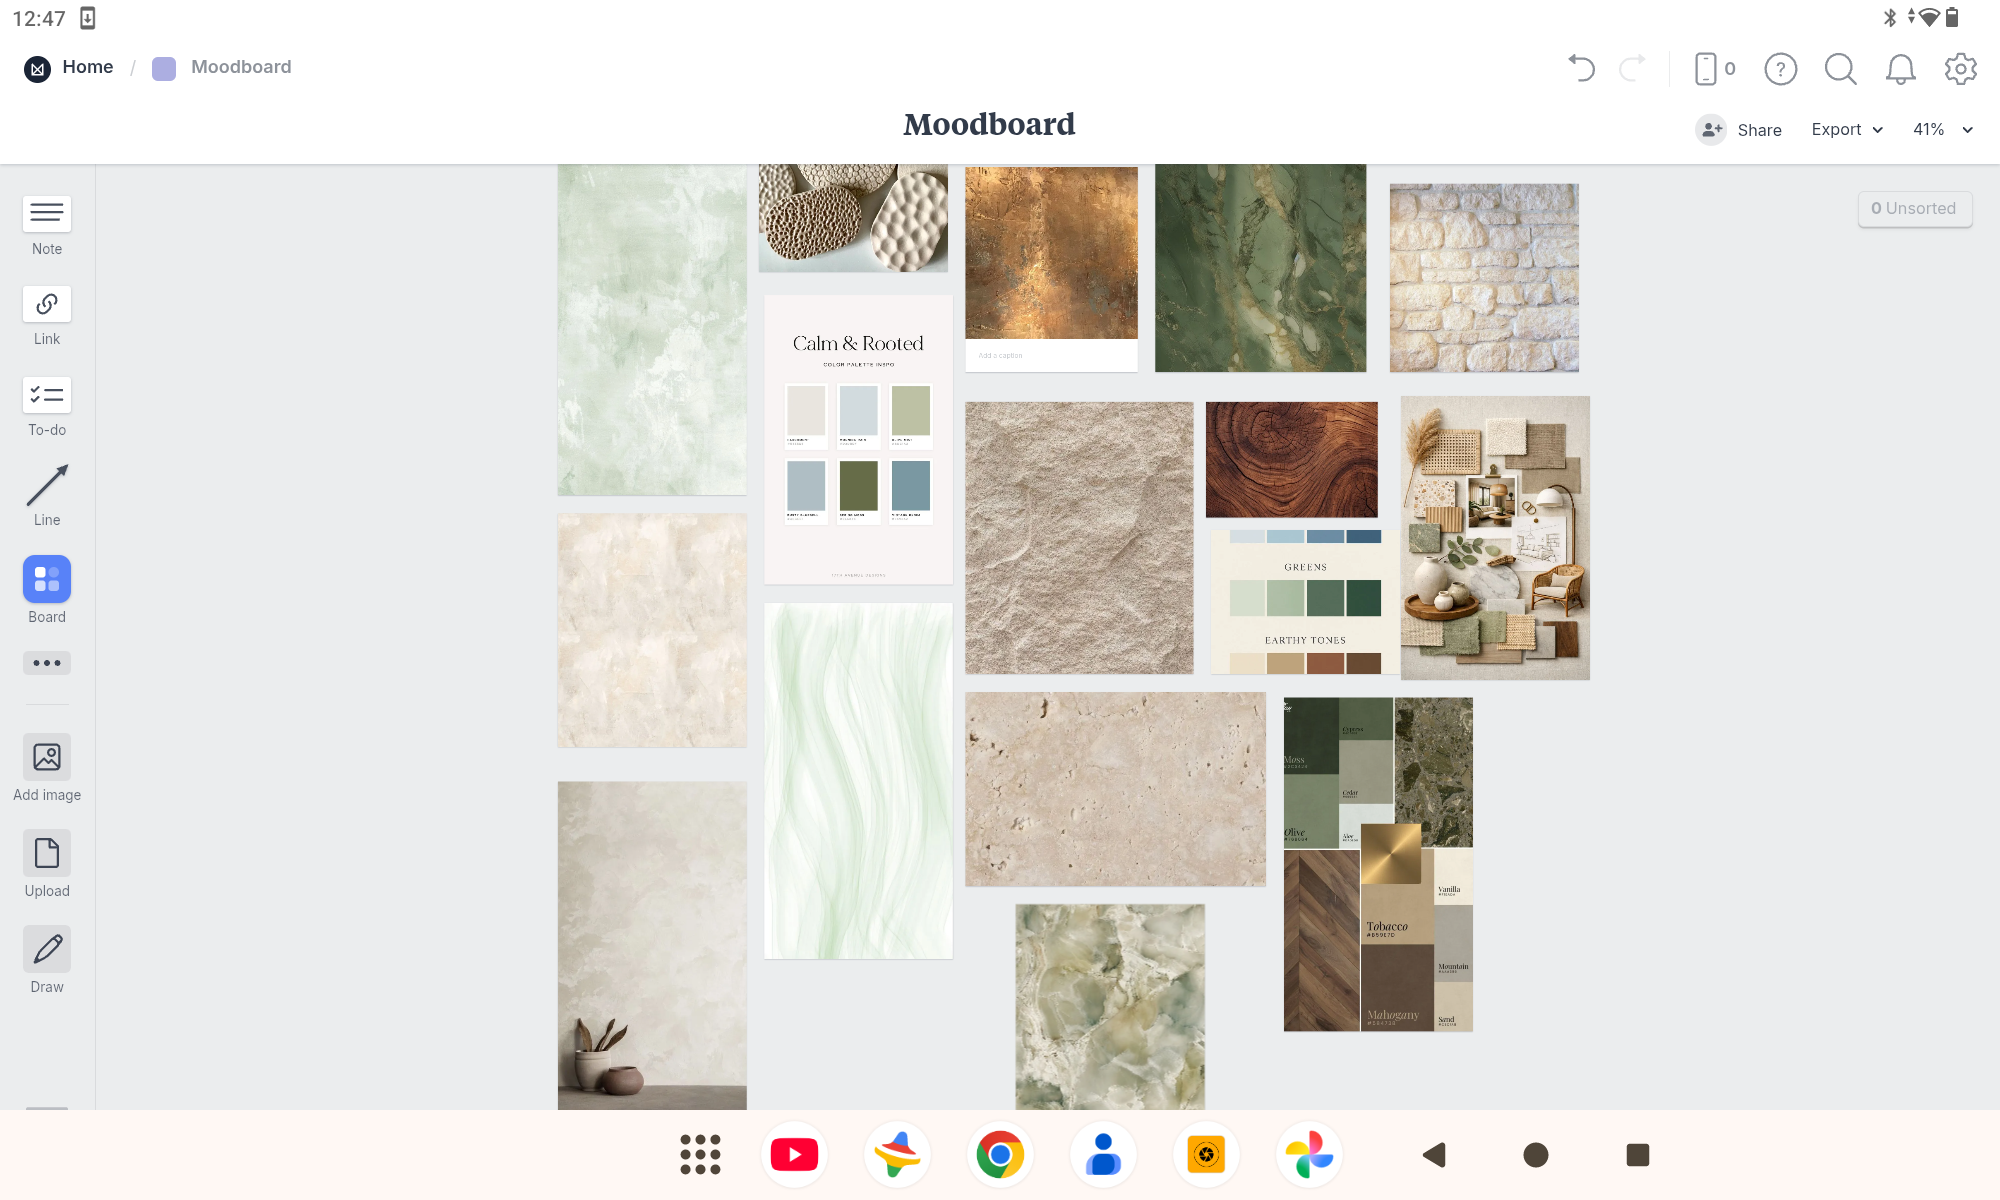Select the Draw pencil tool

(x=47, y=949)
